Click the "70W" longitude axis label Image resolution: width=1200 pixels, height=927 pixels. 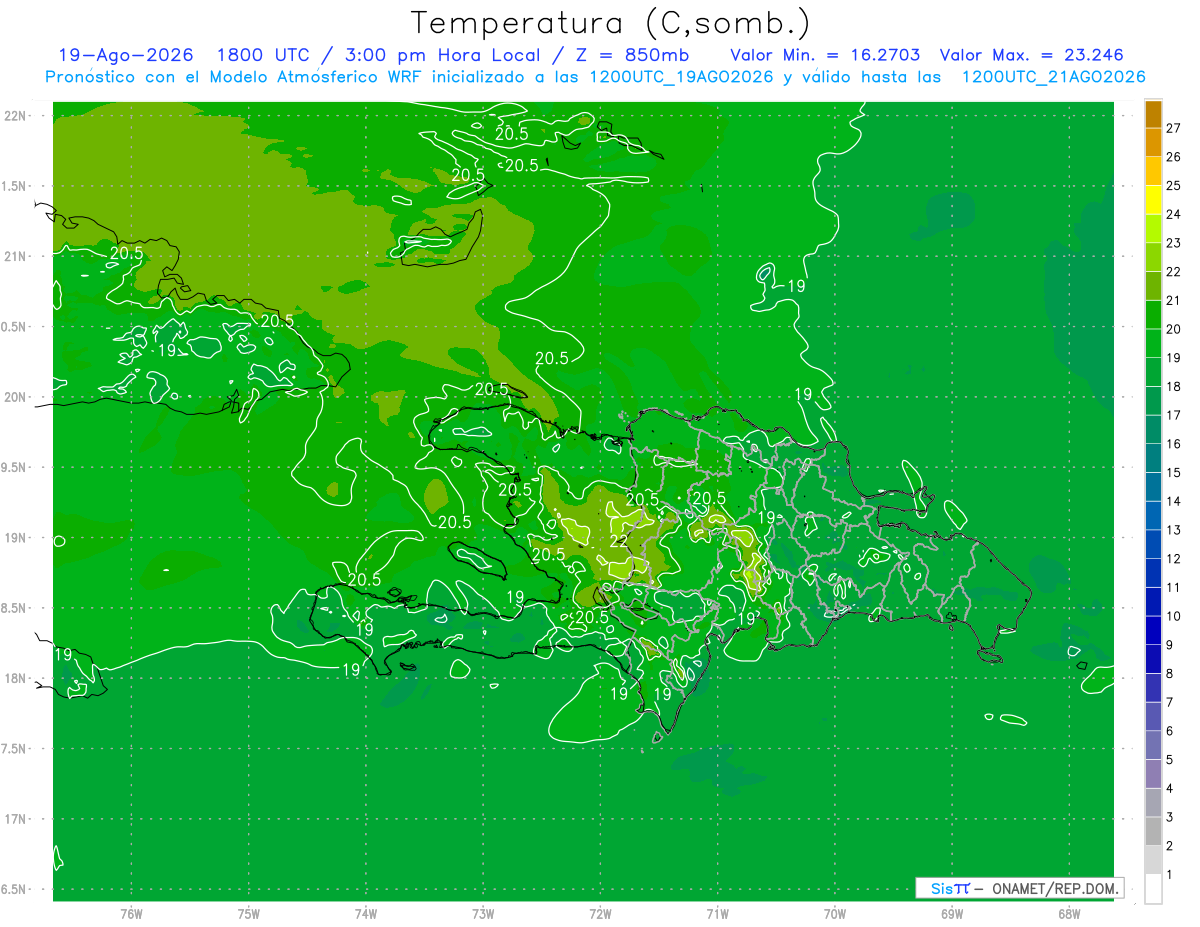pos(835,913)
